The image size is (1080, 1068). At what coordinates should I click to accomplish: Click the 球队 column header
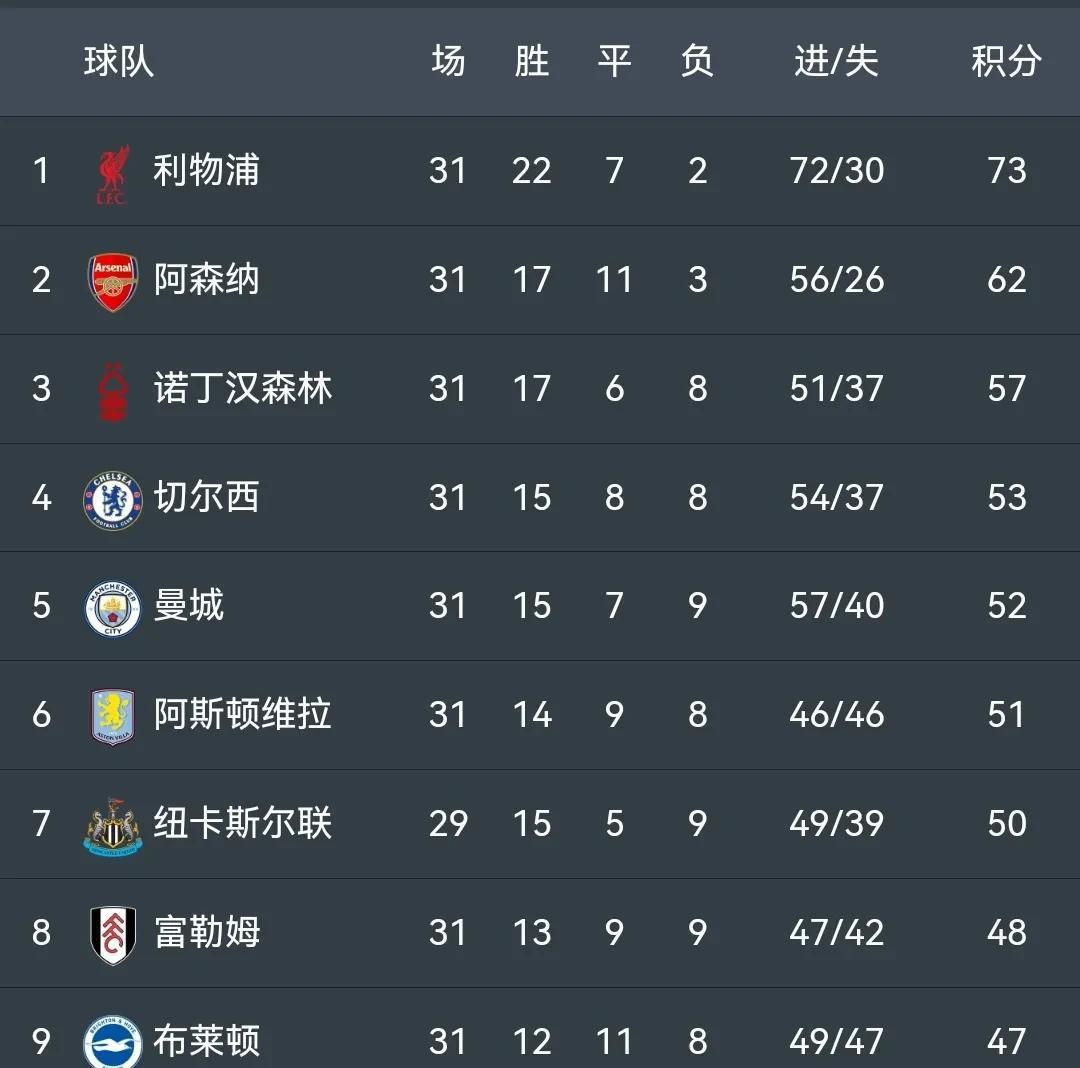point(119,62)
